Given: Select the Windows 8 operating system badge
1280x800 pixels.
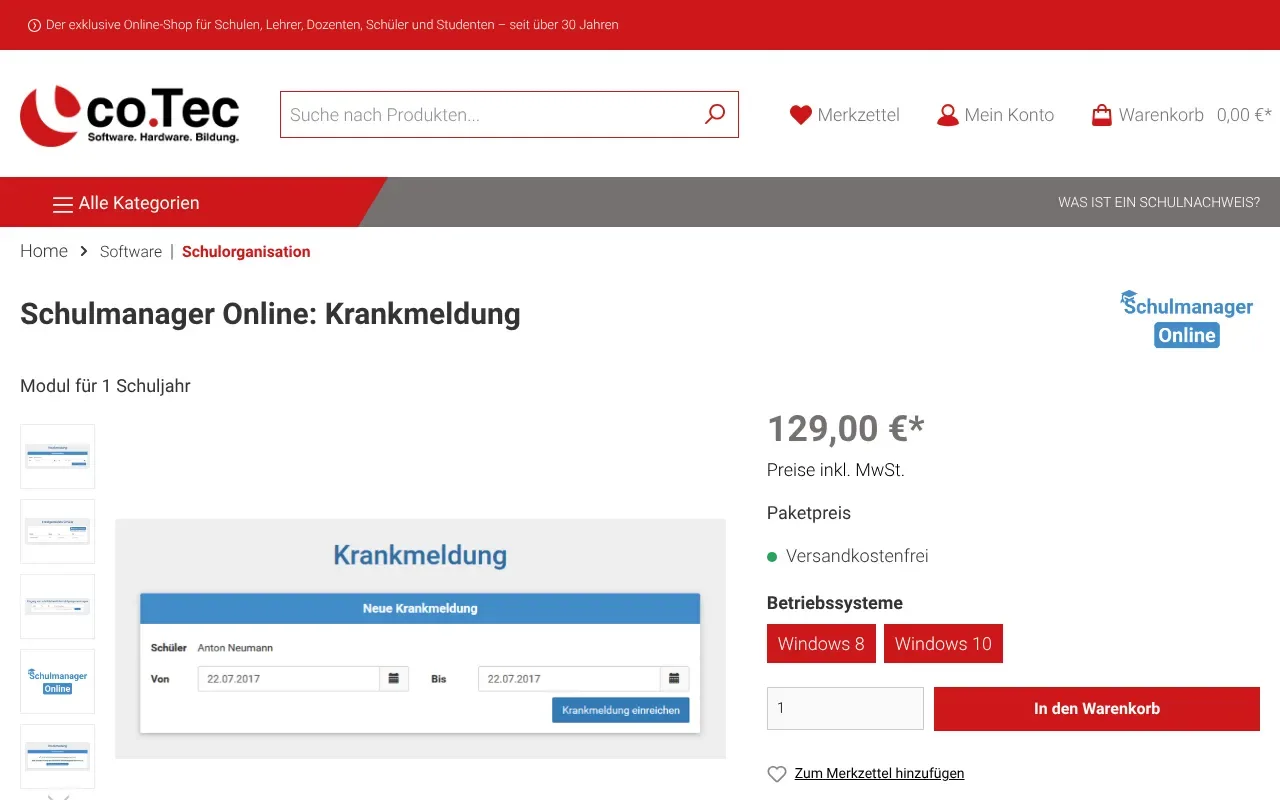Looking at the screenshot, I should (821, 643).
